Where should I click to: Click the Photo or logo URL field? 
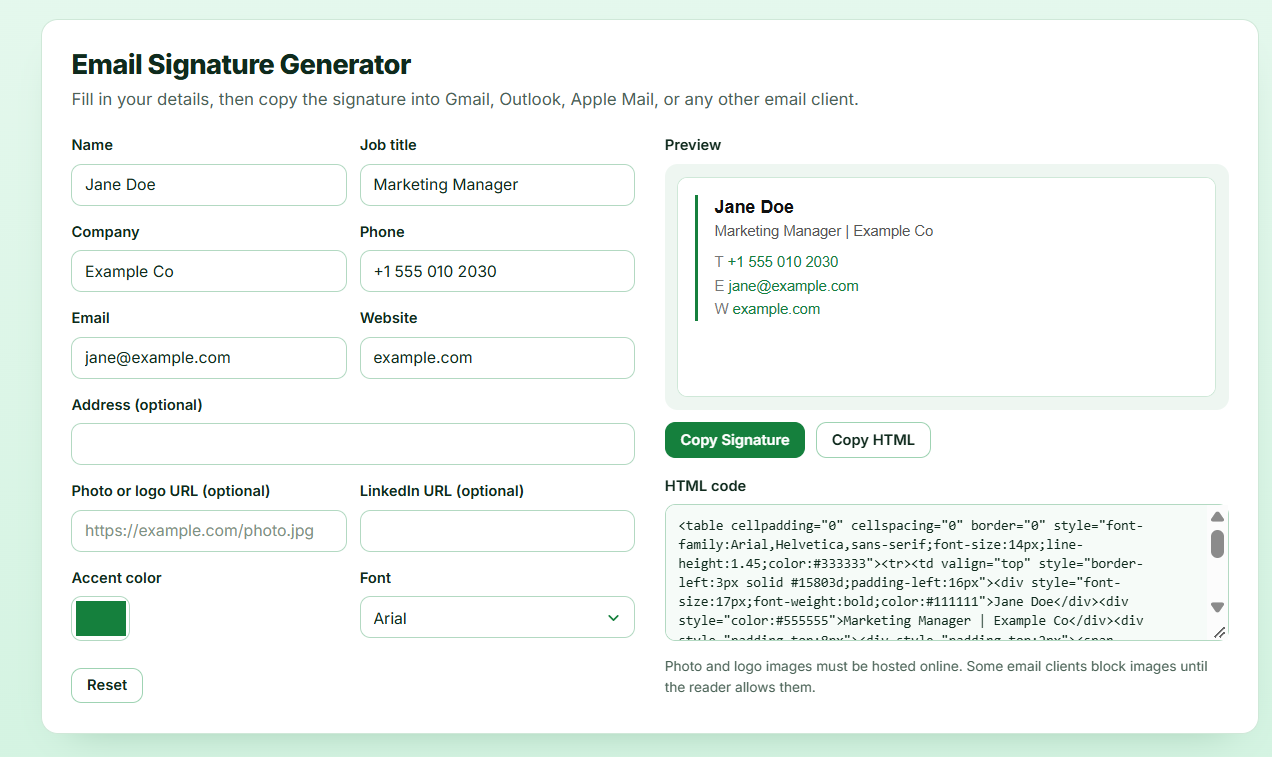point(209,531)
